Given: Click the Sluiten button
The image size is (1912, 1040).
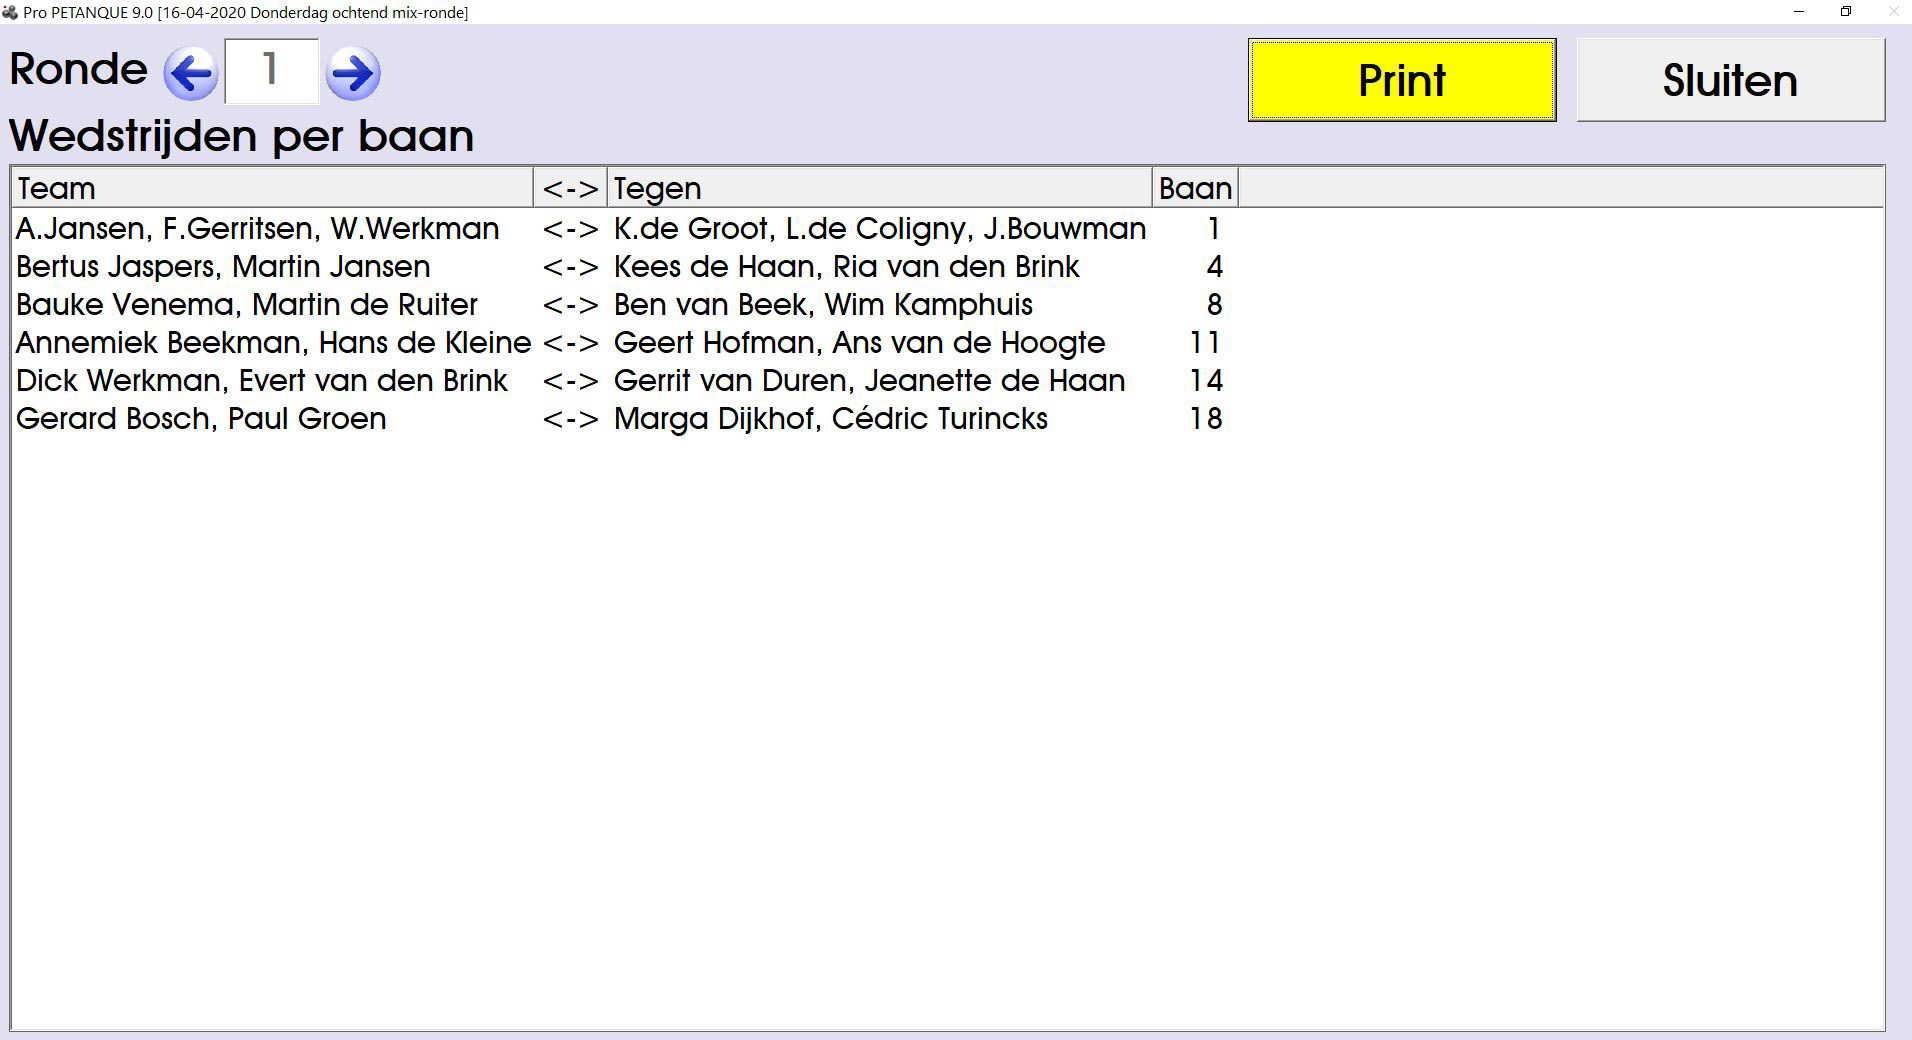Looking at the screenshot, I should coord(1730,80).
